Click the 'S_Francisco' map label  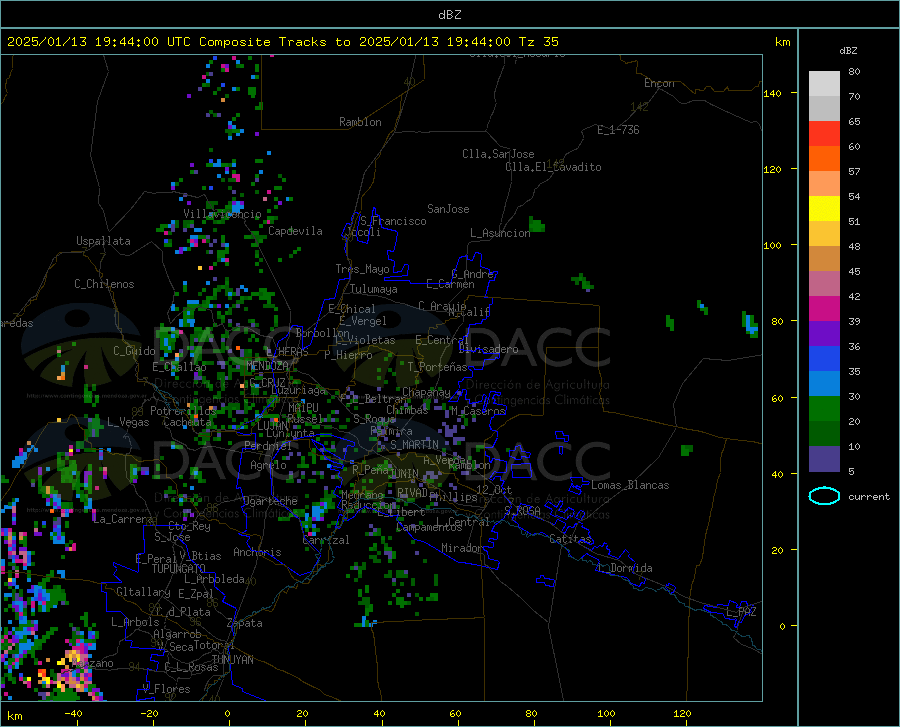coord(393,221)
